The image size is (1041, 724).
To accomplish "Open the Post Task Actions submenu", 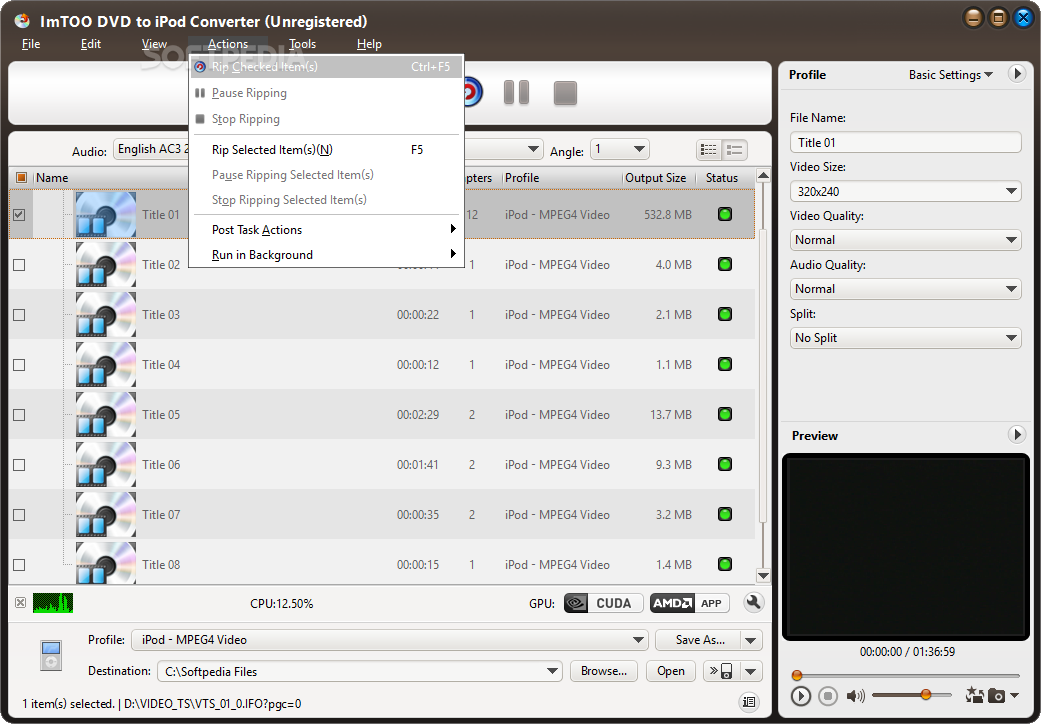I will click(325, 230).
